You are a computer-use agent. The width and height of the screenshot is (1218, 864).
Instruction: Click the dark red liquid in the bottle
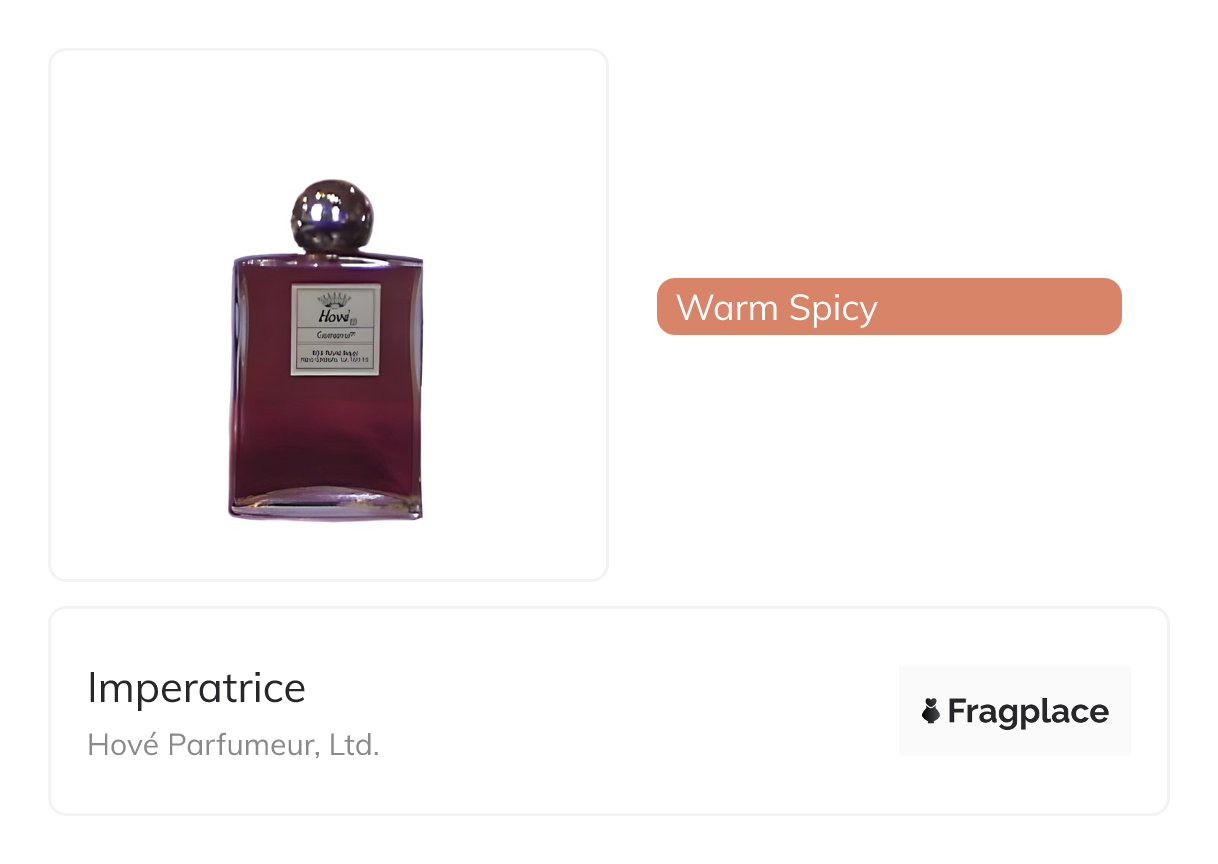coord(326,430)
